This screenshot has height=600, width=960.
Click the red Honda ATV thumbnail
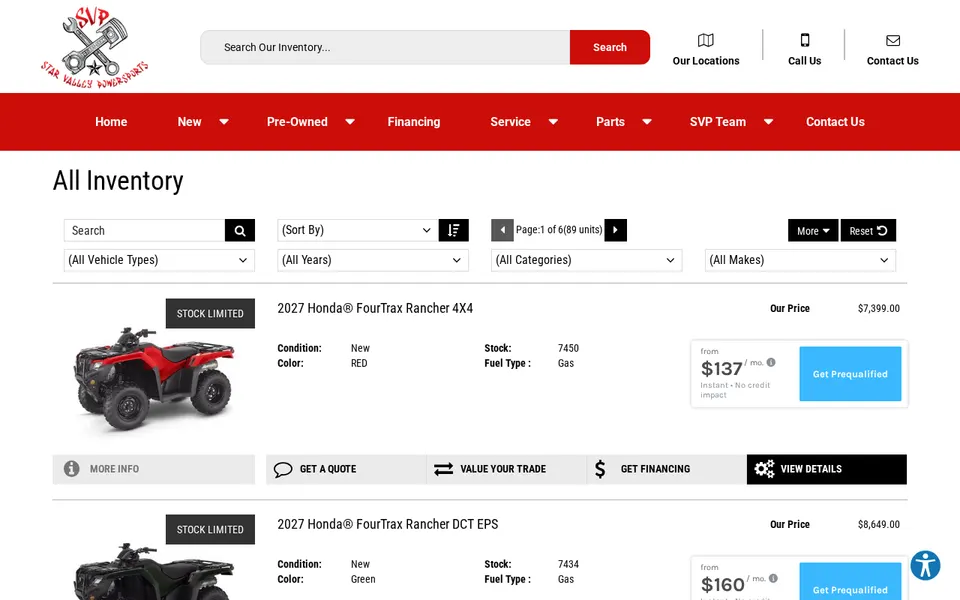[154, 378]
